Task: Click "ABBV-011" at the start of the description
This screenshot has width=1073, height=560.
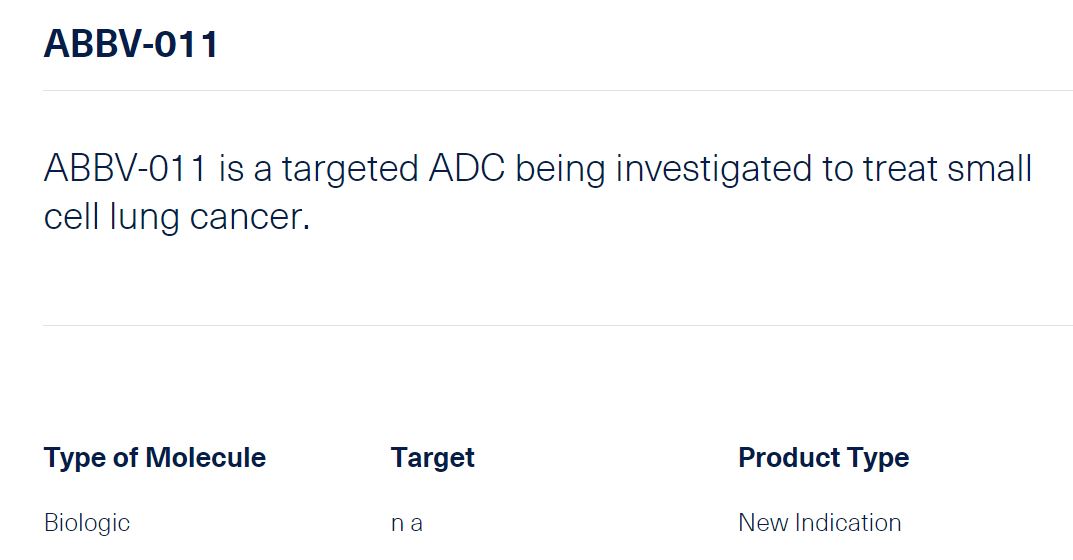Action: [125, 169]
